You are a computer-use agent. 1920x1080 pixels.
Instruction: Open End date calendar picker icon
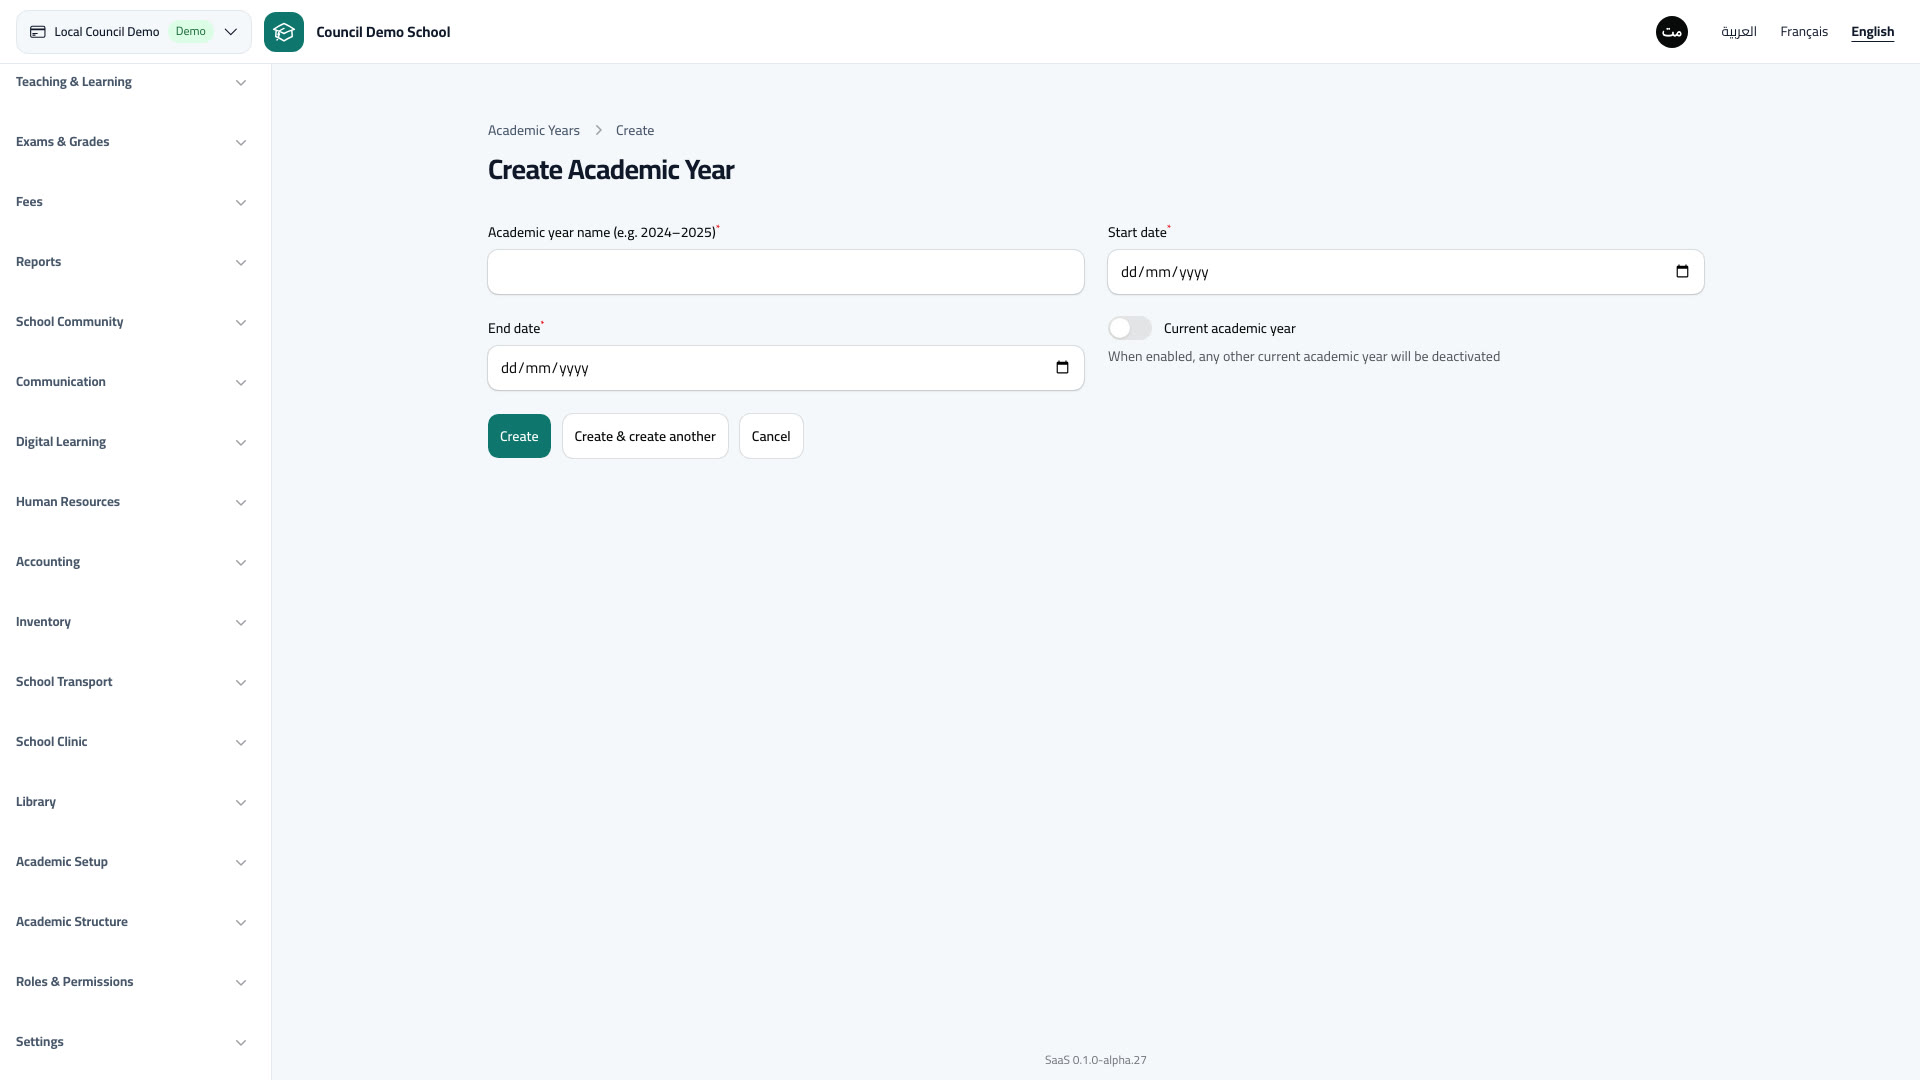pyautogui.click(x=1062, y=368)
